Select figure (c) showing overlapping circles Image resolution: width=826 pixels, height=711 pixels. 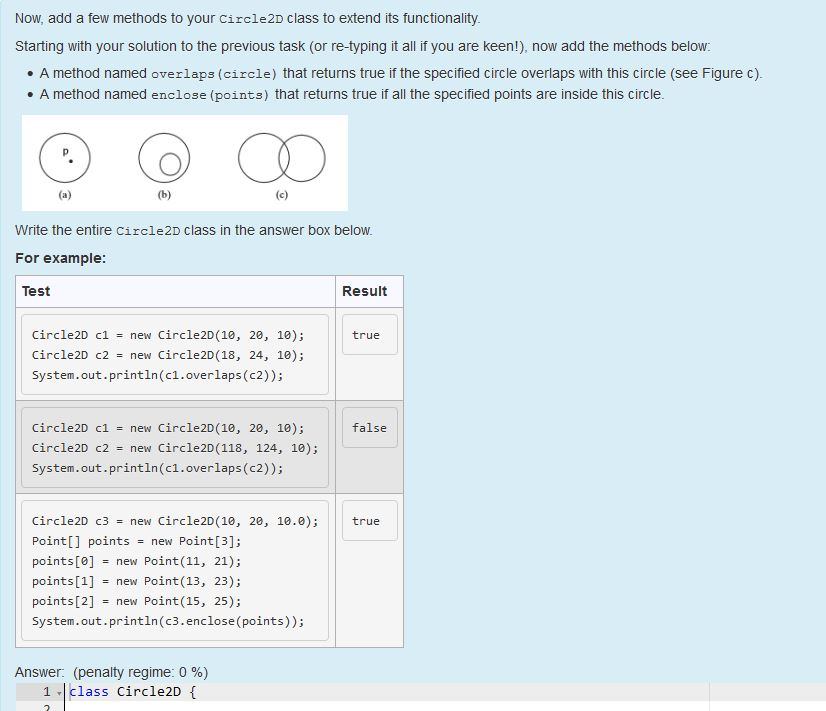click(283, 157)
